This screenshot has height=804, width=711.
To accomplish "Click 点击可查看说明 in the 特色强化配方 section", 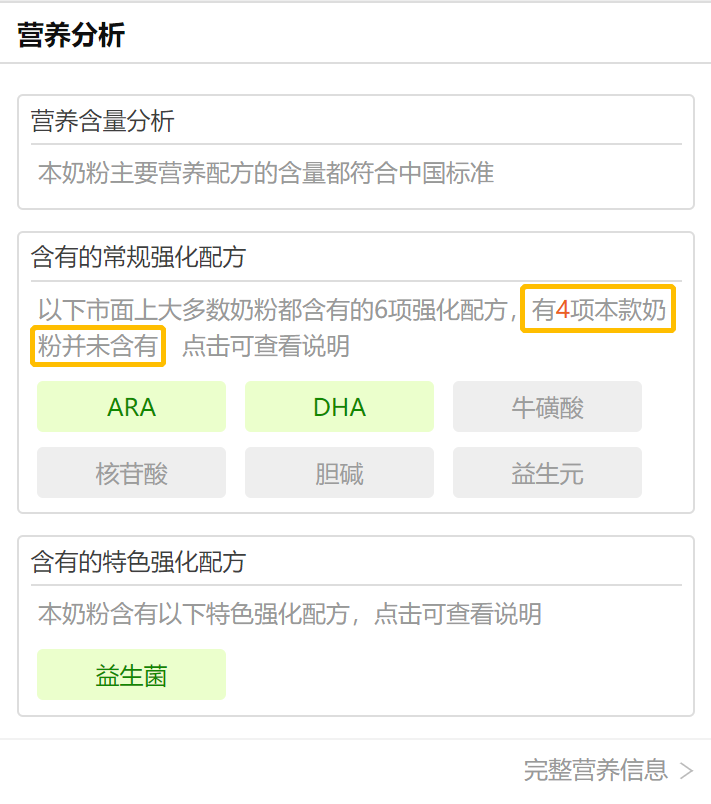I will click(x=458, y=613).
